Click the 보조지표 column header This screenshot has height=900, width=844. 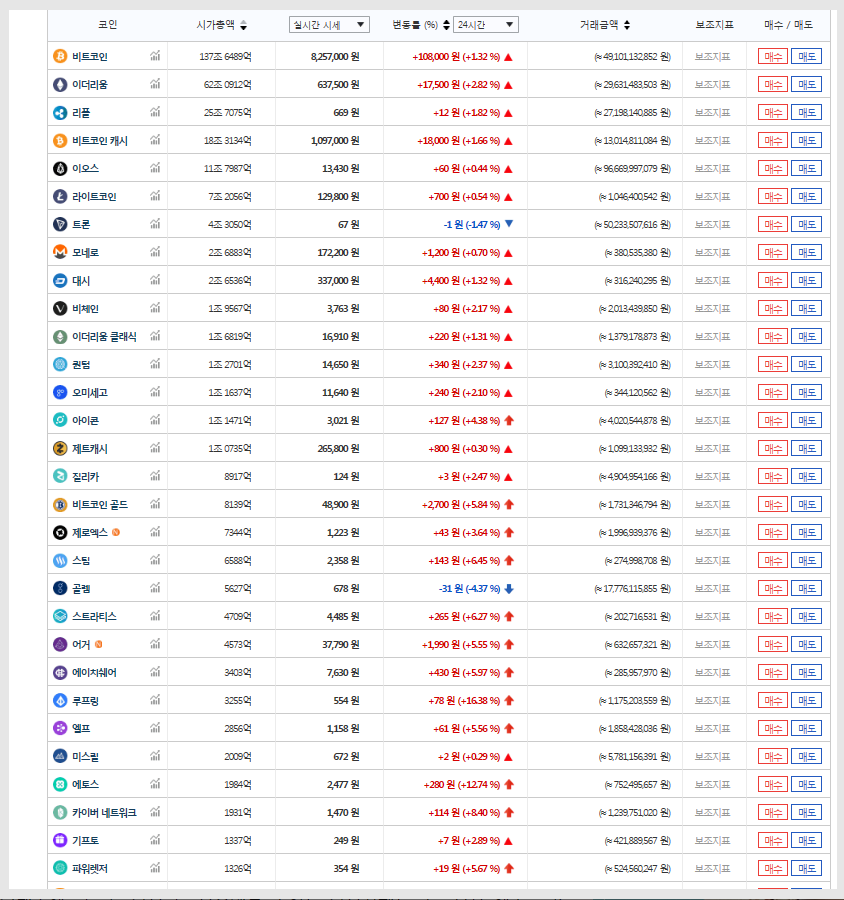tap(714, 25)
